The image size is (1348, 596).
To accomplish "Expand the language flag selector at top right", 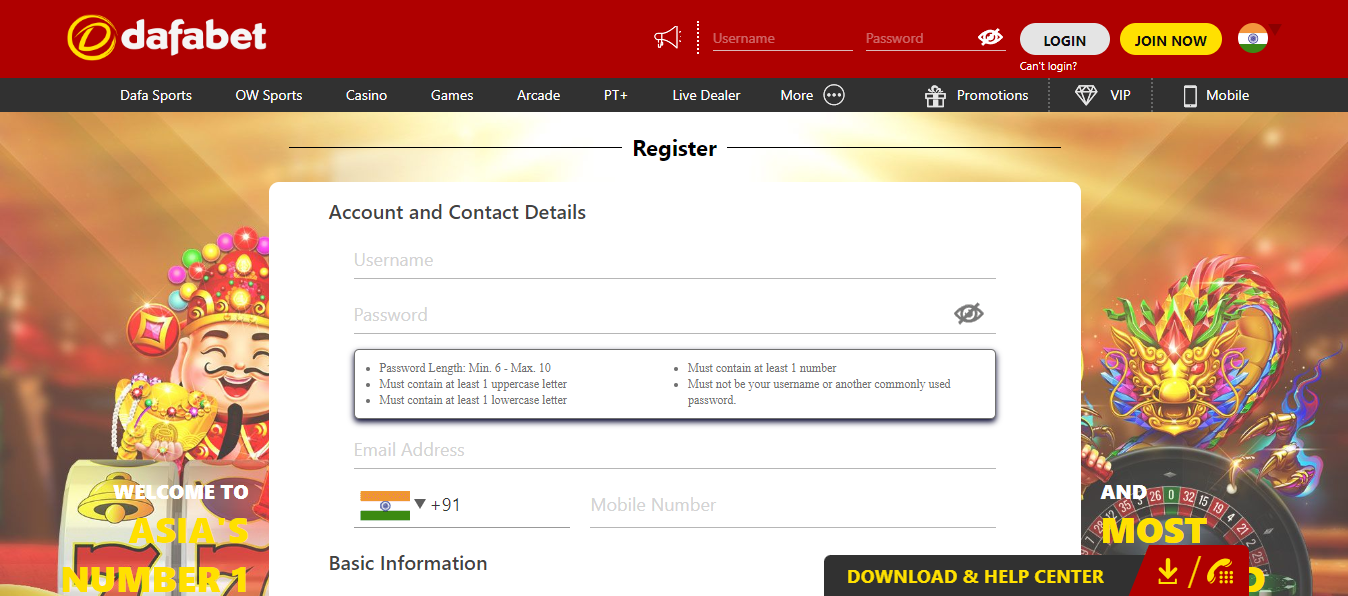I will (1257, 37).
